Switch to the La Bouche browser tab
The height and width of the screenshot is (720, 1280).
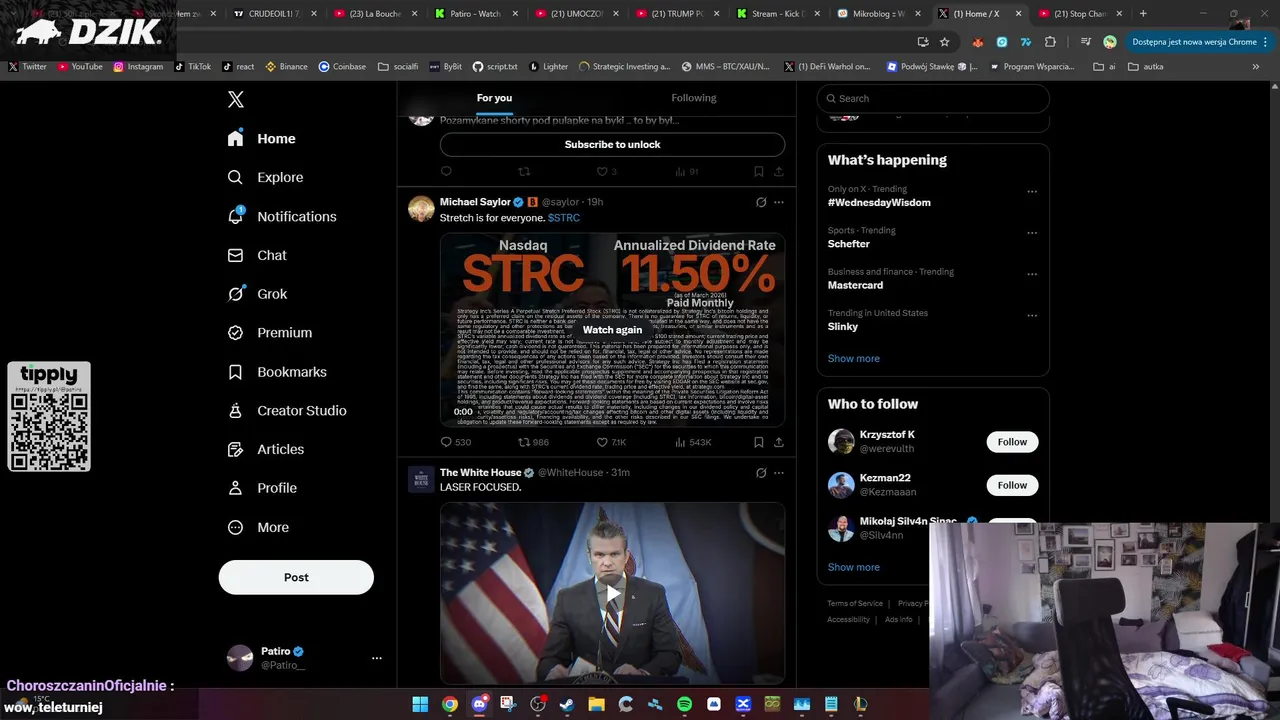pos(375,14)
